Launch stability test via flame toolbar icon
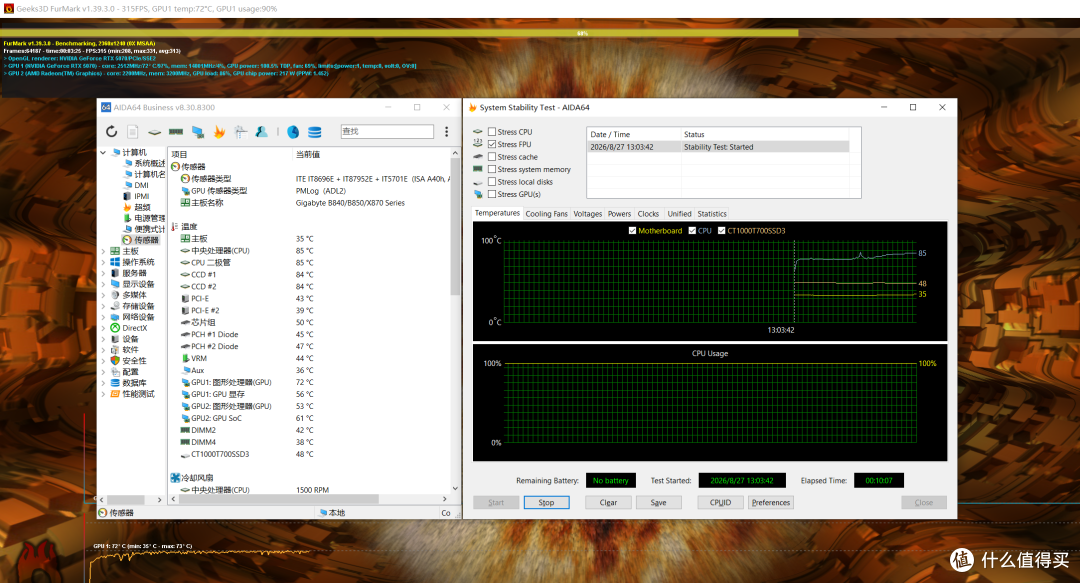The height and width of the screenshot is (583, 1080). [x=219, y=132]
